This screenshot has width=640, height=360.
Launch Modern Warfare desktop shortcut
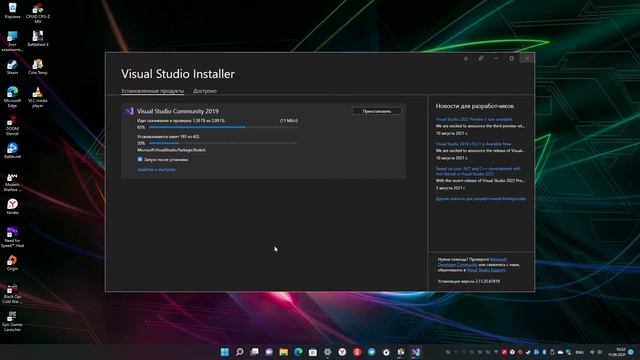point(12,181)
